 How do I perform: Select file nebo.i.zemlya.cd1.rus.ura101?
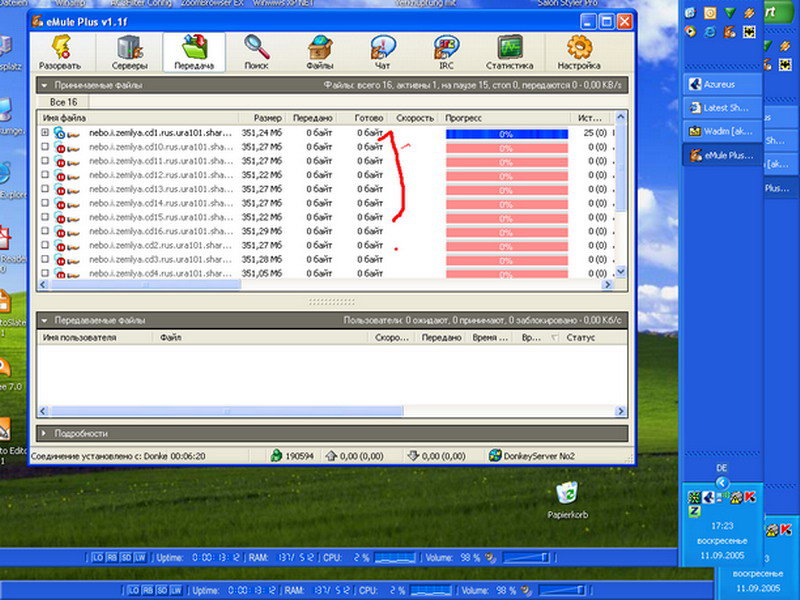point(160,133)
